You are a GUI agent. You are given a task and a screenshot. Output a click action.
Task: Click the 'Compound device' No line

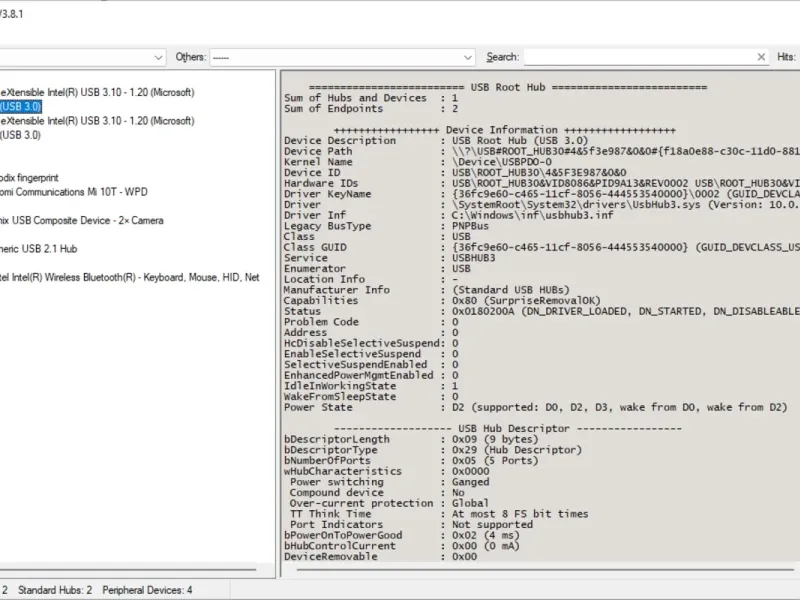pyautogui.click(x=377, y=493)
